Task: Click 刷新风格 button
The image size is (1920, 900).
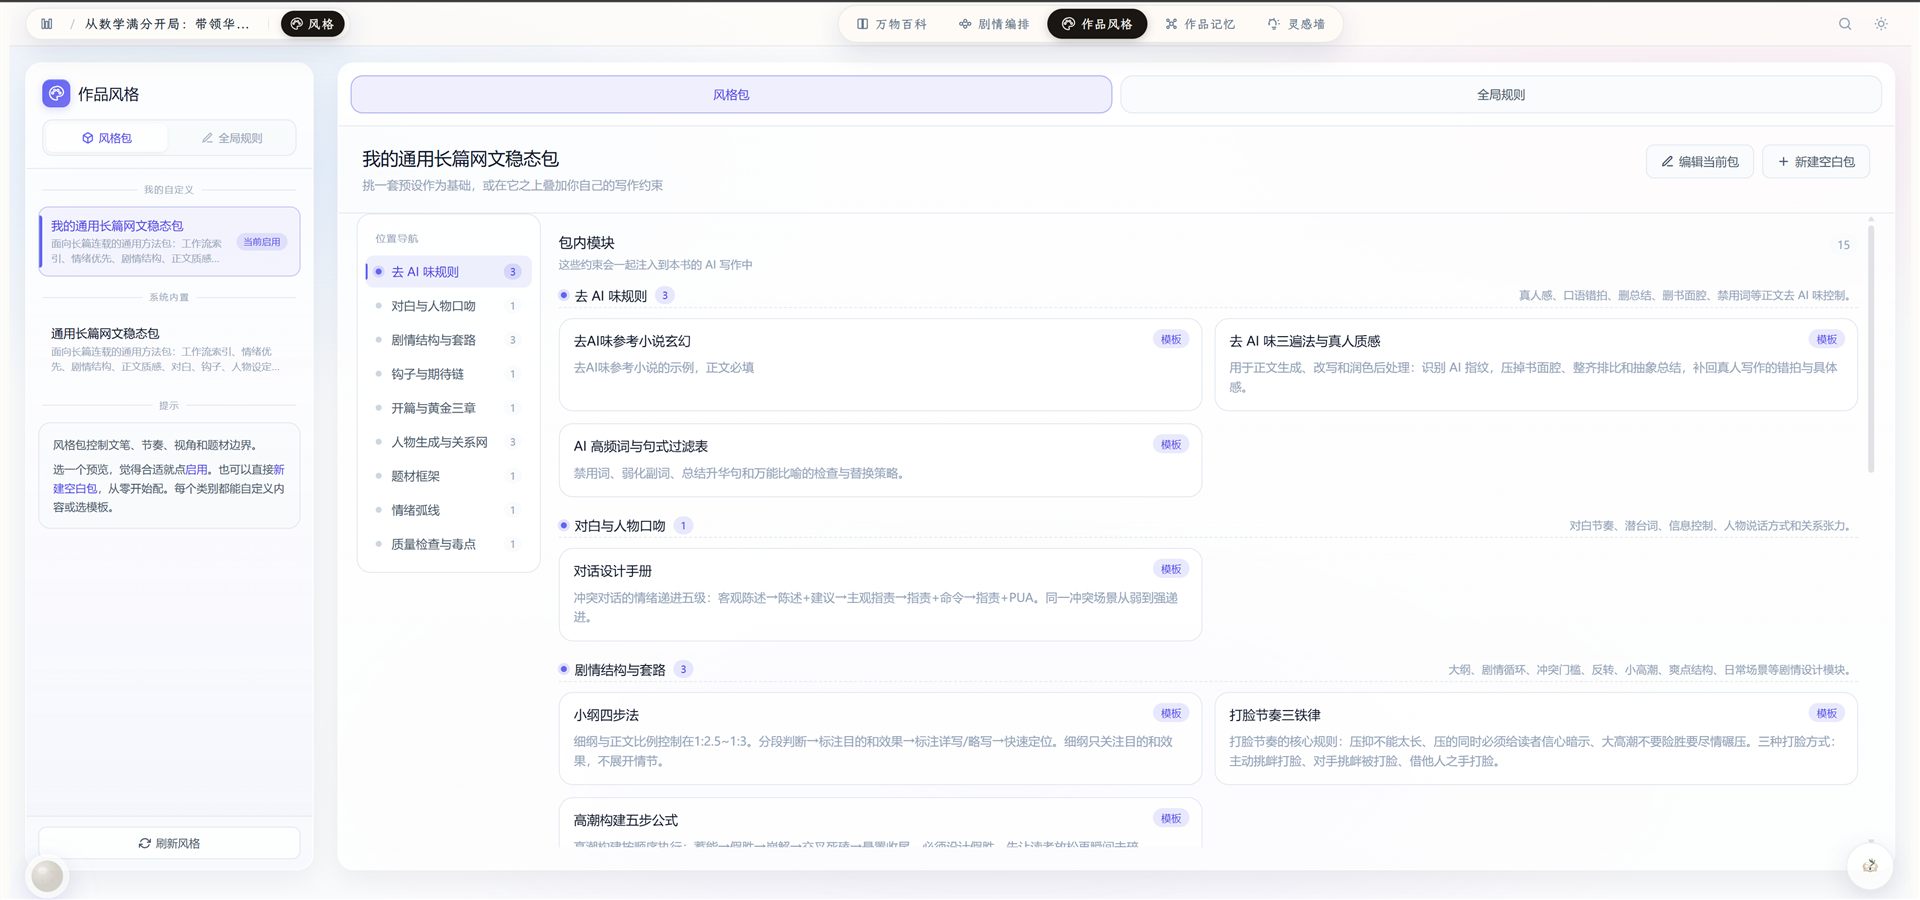Action: tap(169, 843)
